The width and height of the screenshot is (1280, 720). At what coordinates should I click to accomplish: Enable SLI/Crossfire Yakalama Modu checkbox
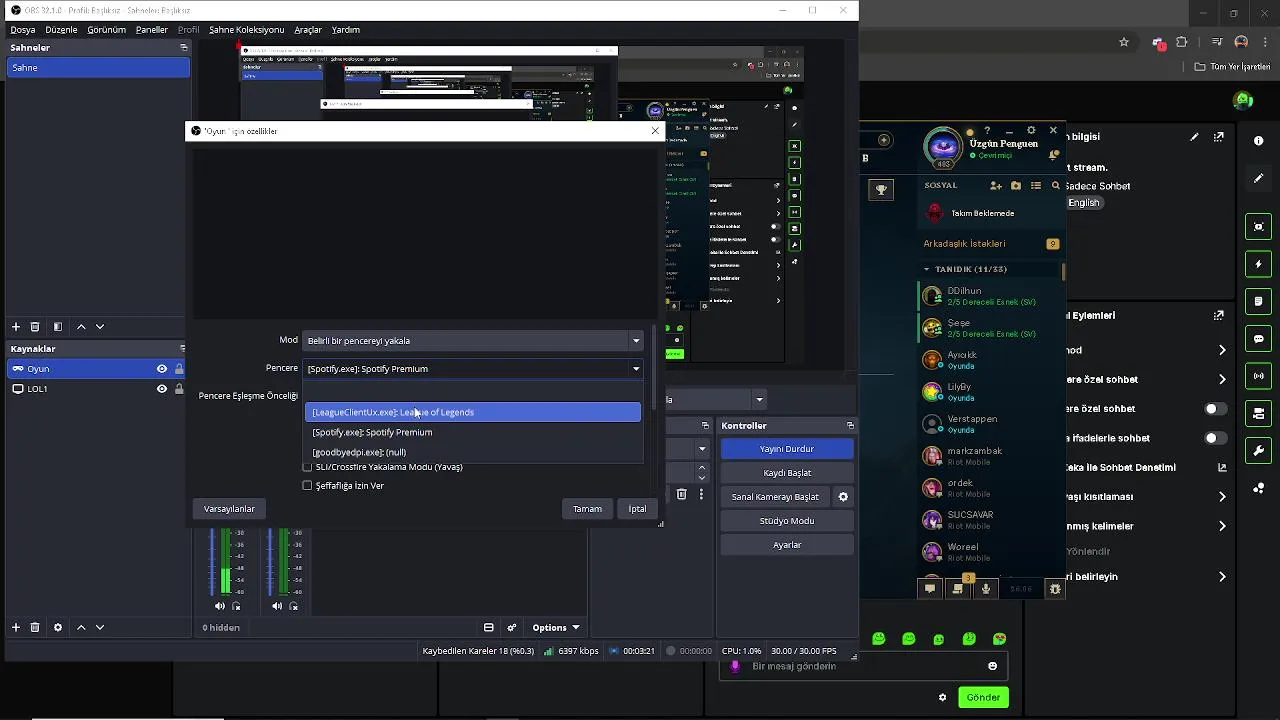308,467
